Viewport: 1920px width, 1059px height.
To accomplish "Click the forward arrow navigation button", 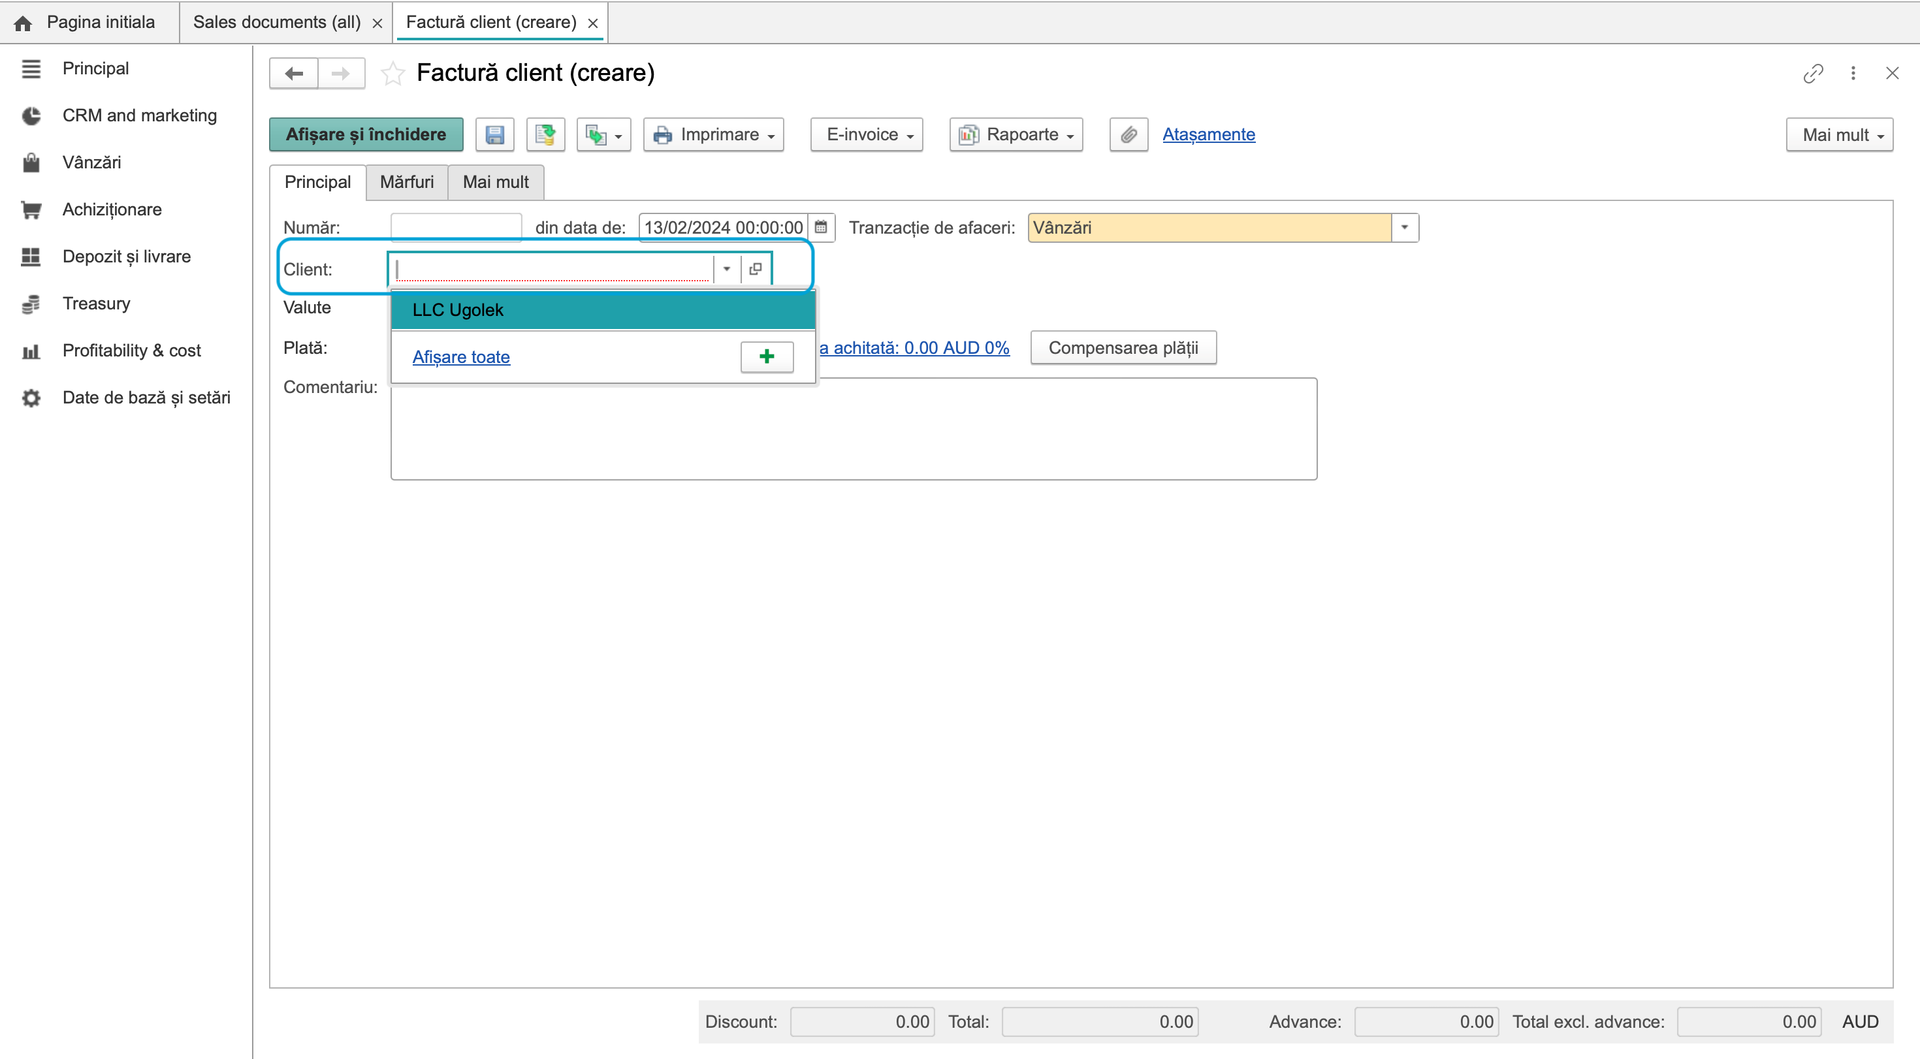I will [x=341, y=73].
